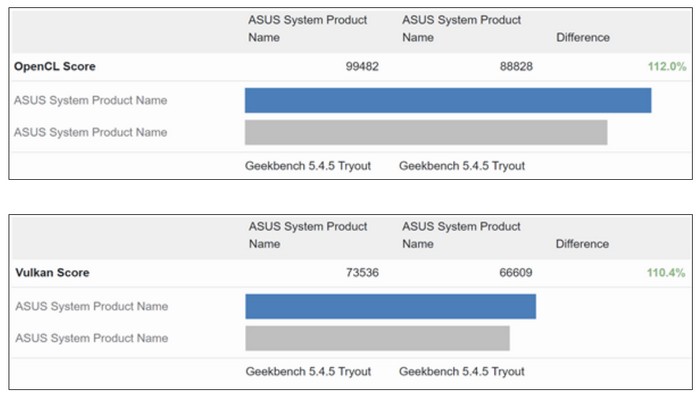This screenshot has width=700, height=407.
Task: Click the gray bar in the Vulkan chart
Action: (377, 338)
